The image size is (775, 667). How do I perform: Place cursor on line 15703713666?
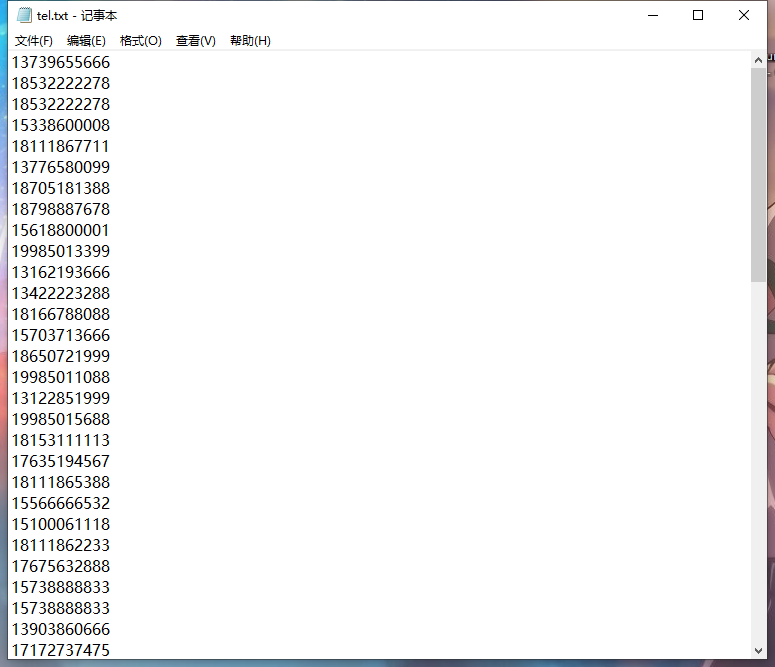click(61, 336)
